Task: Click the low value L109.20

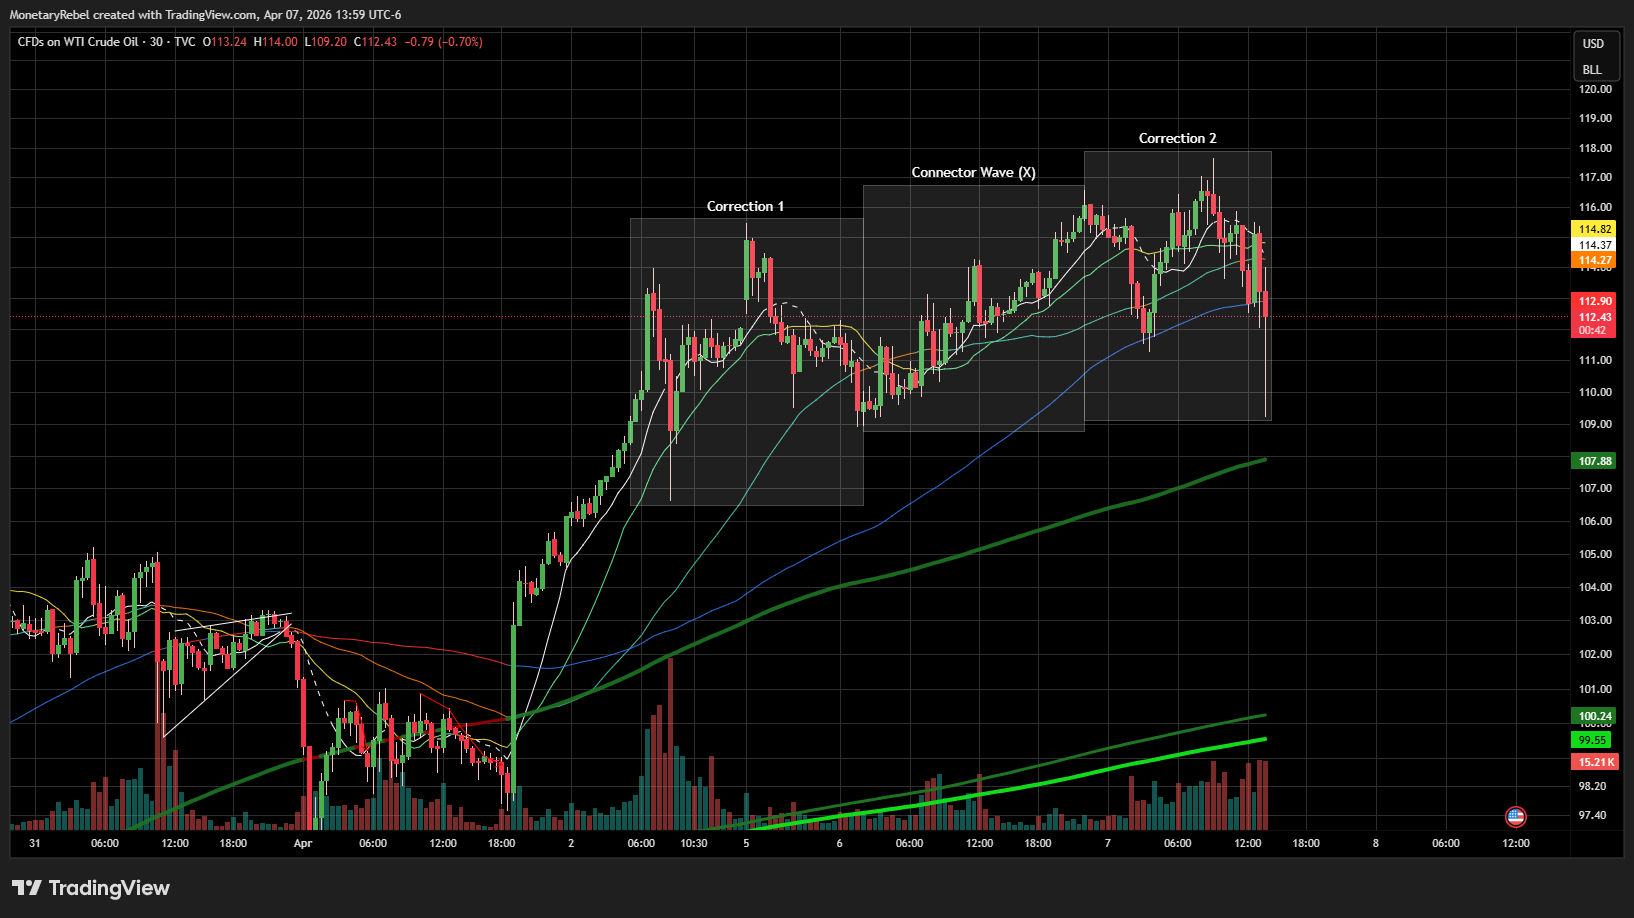Action: click(x=326, y=42)
